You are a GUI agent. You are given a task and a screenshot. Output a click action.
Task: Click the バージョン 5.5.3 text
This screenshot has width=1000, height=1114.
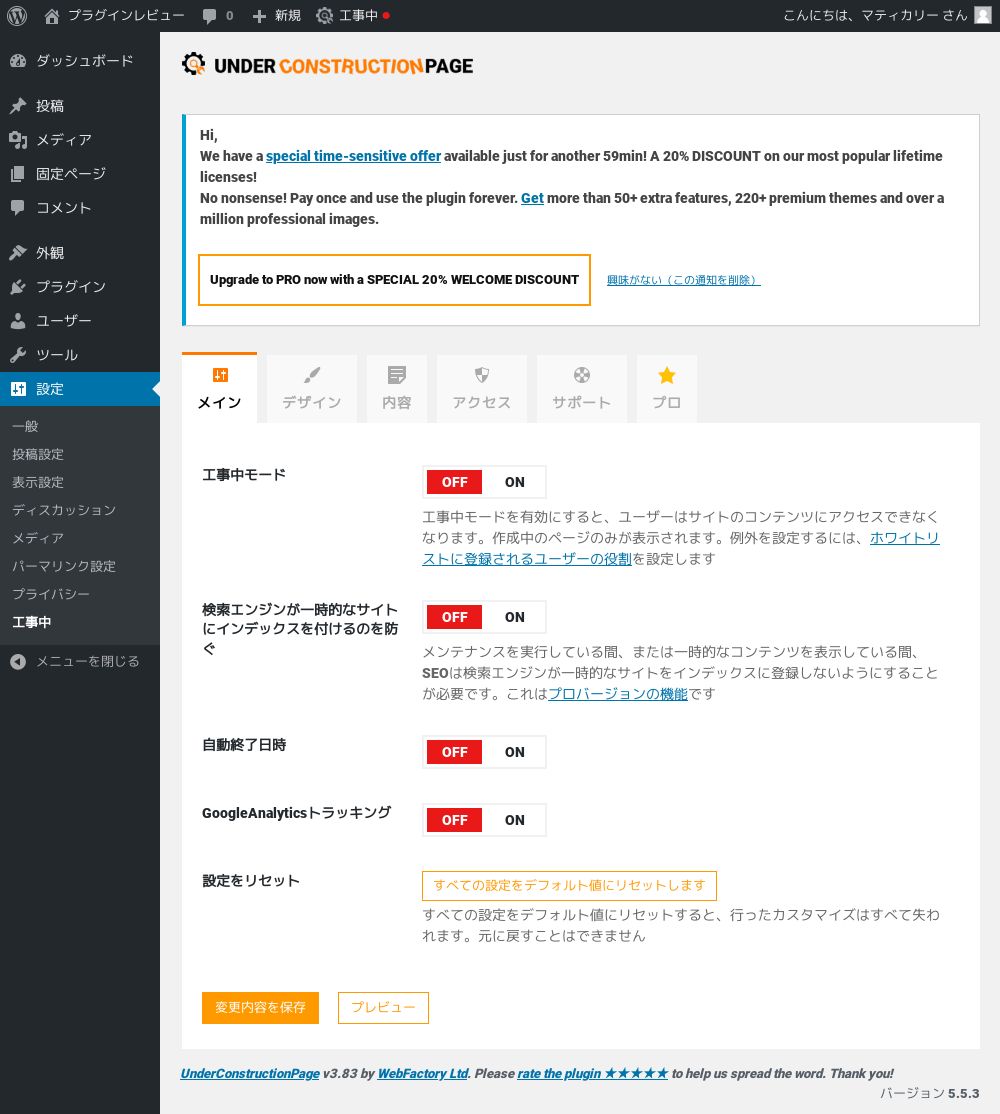(930, 1093)
